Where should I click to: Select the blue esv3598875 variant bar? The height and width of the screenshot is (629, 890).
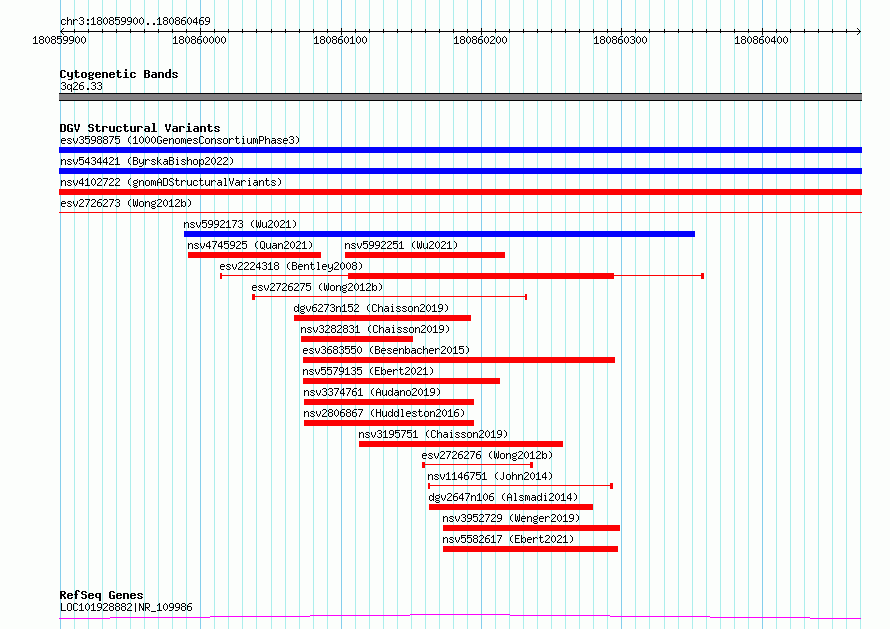click(x=460, y=150)
